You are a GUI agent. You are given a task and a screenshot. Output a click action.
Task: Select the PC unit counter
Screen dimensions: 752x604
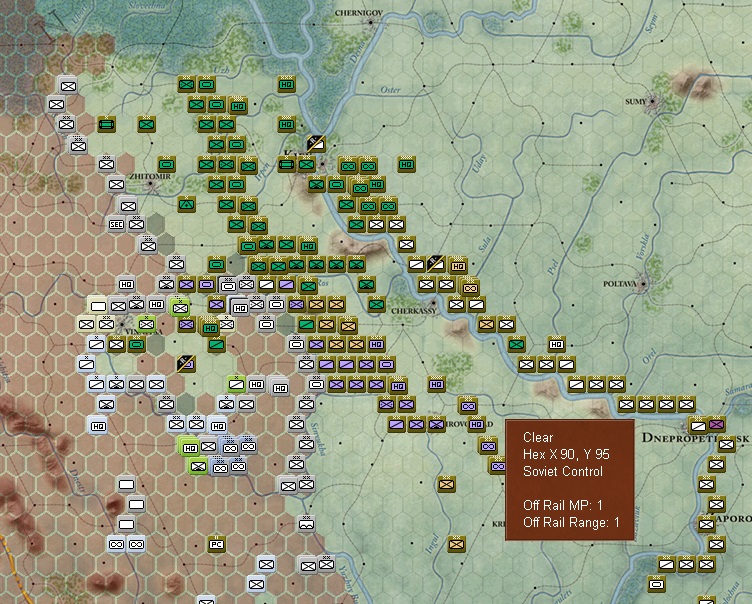(x=217, y=544)
